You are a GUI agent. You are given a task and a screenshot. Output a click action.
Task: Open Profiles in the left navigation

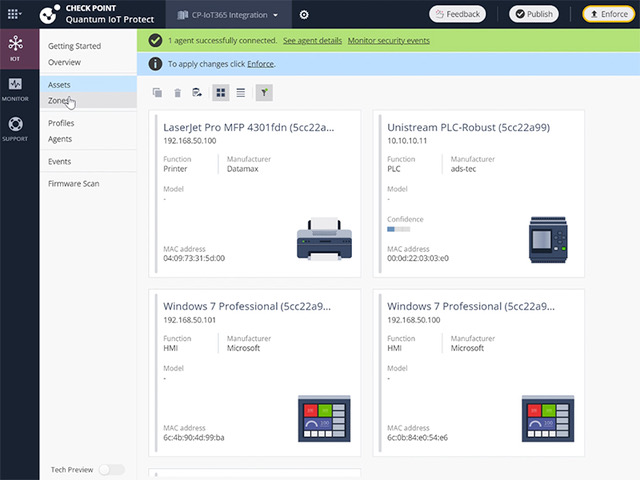(61, 123)
